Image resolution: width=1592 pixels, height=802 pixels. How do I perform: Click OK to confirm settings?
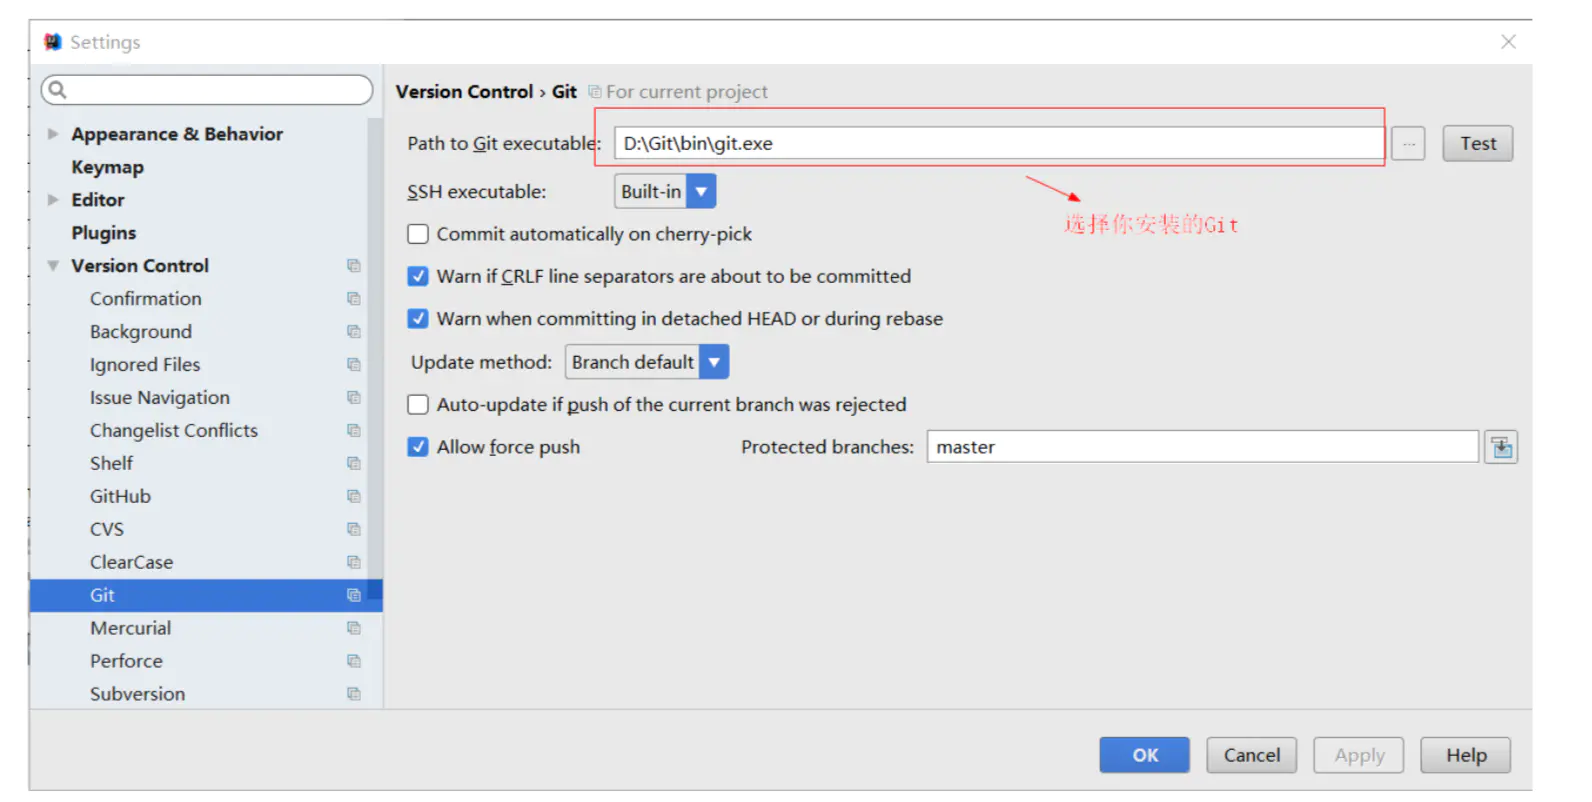1144,755
